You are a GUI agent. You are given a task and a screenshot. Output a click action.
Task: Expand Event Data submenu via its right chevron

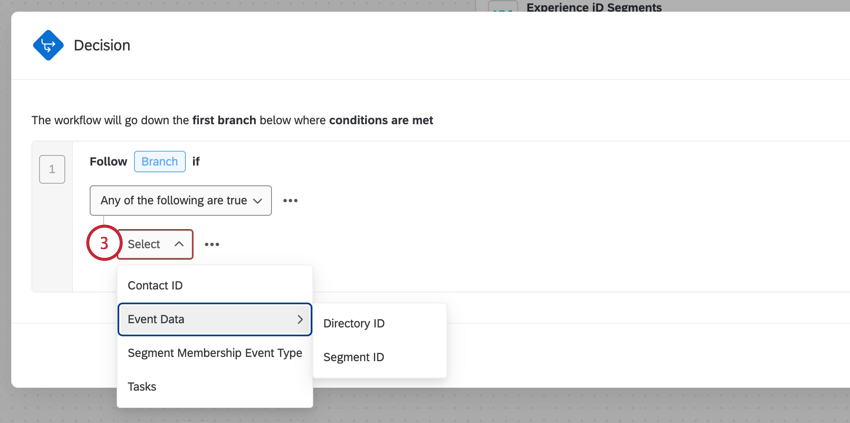coord(300,319)
